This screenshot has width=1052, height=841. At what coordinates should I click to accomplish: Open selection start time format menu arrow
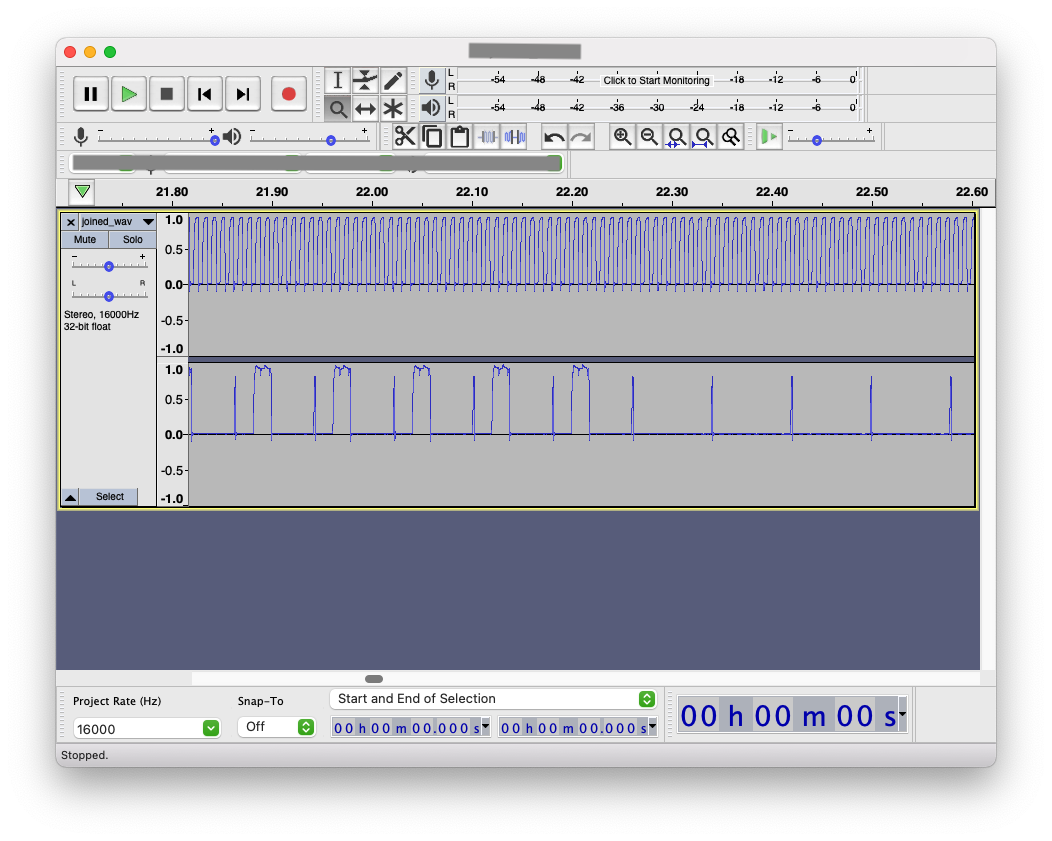(485, 726)
